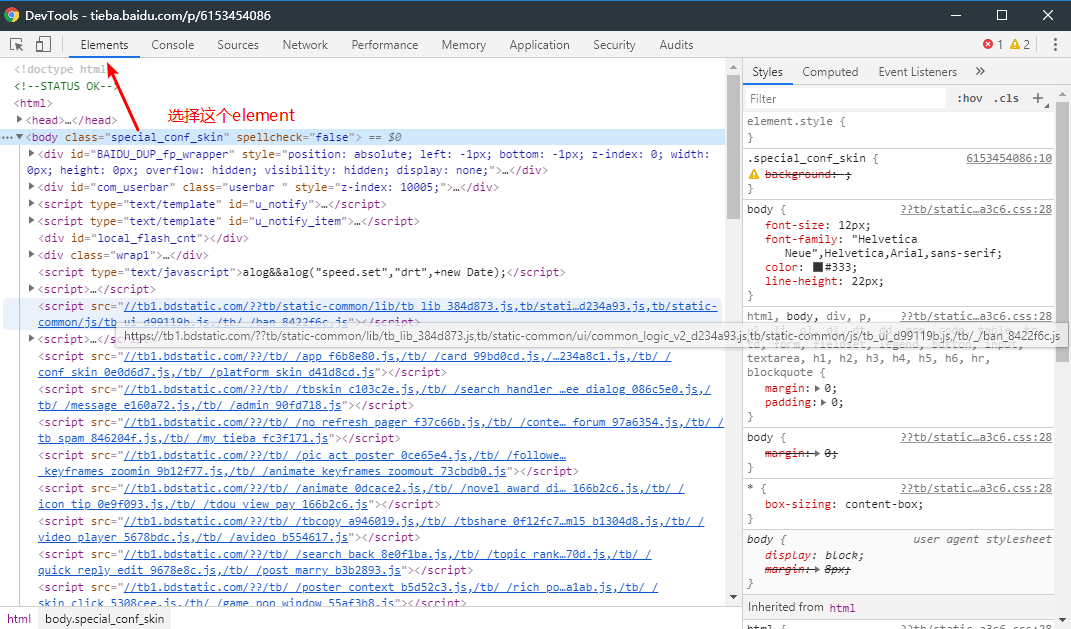Select the local_flash_cnt div row

click(x=143, y=238)
